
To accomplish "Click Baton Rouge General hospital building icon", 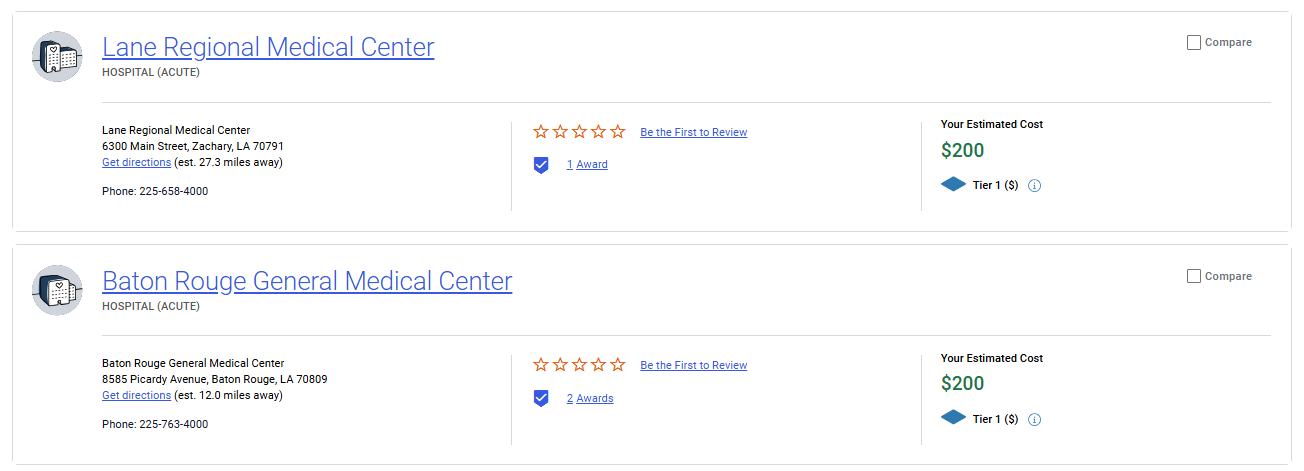I will point(57,290).
